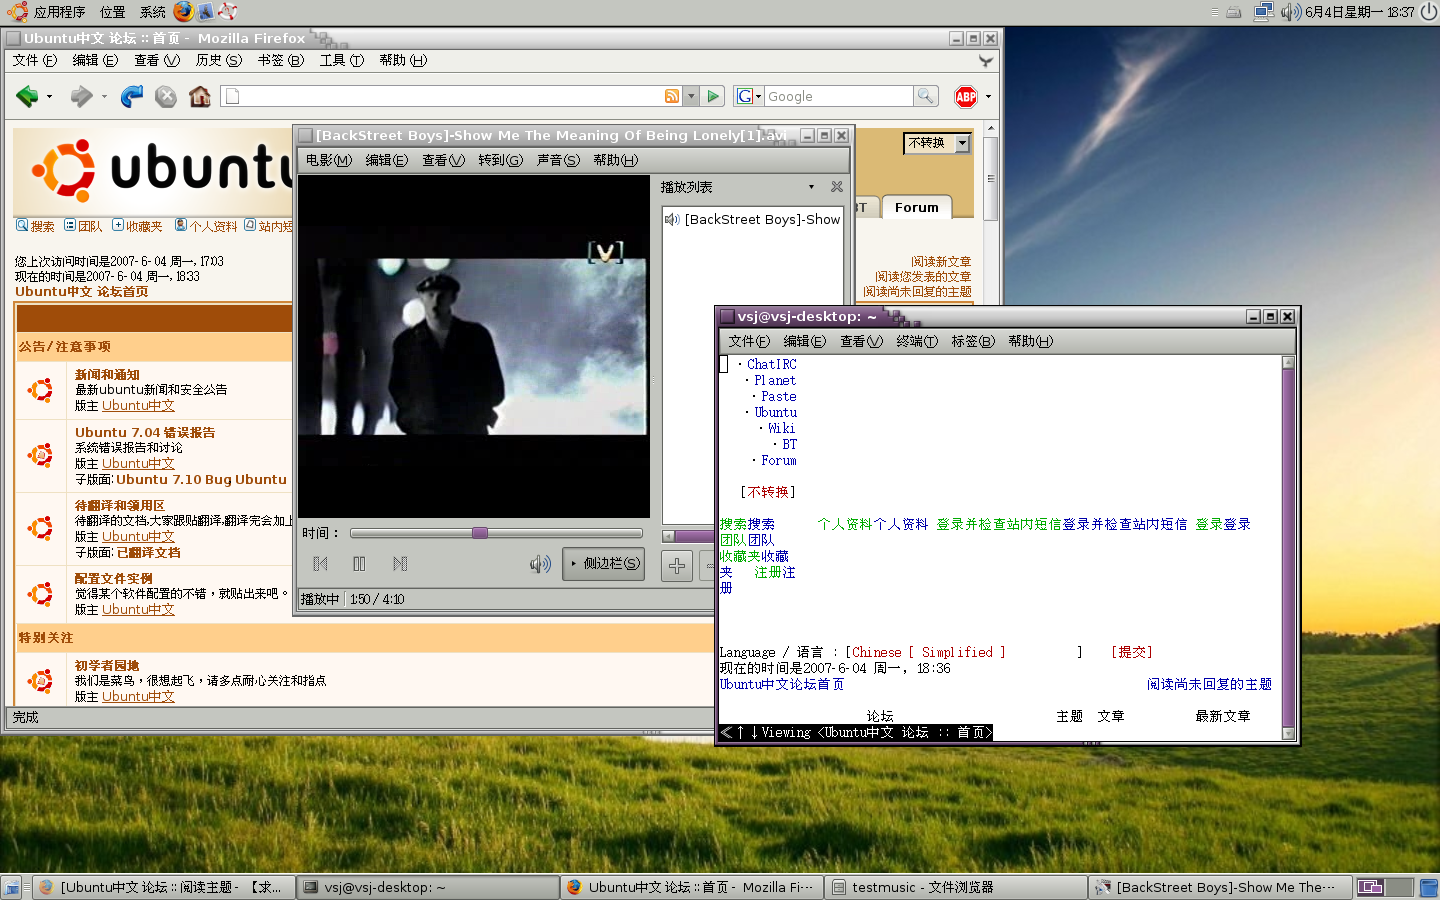Click the workspace switcher in bottom panel
The image size is (1440, 900).
(1385, 887)
